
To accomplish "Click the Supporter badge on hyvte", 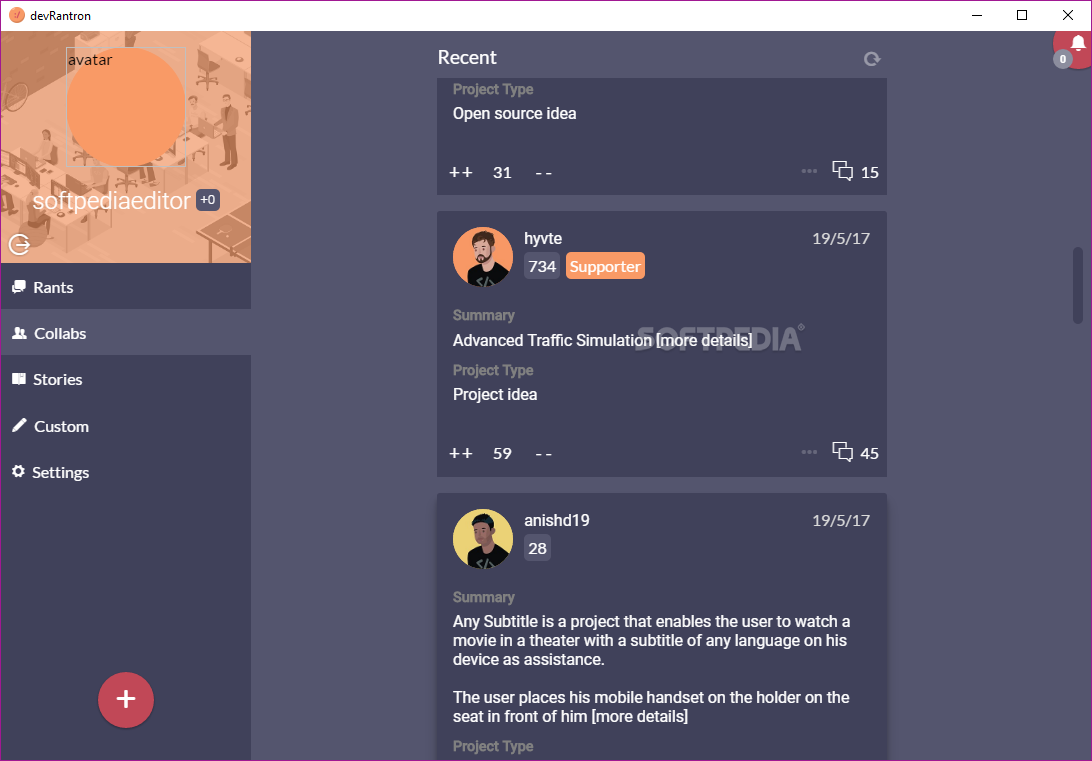I will (x=605, y=266).
